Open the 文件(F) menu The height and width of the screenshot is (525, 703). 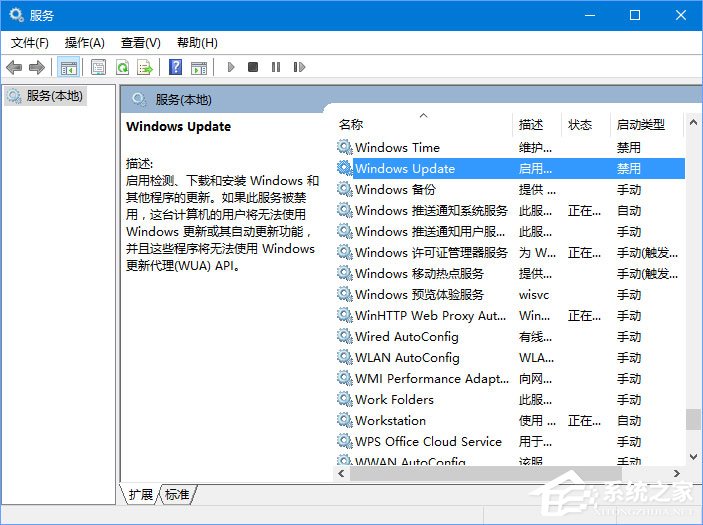tap(30, 43)
